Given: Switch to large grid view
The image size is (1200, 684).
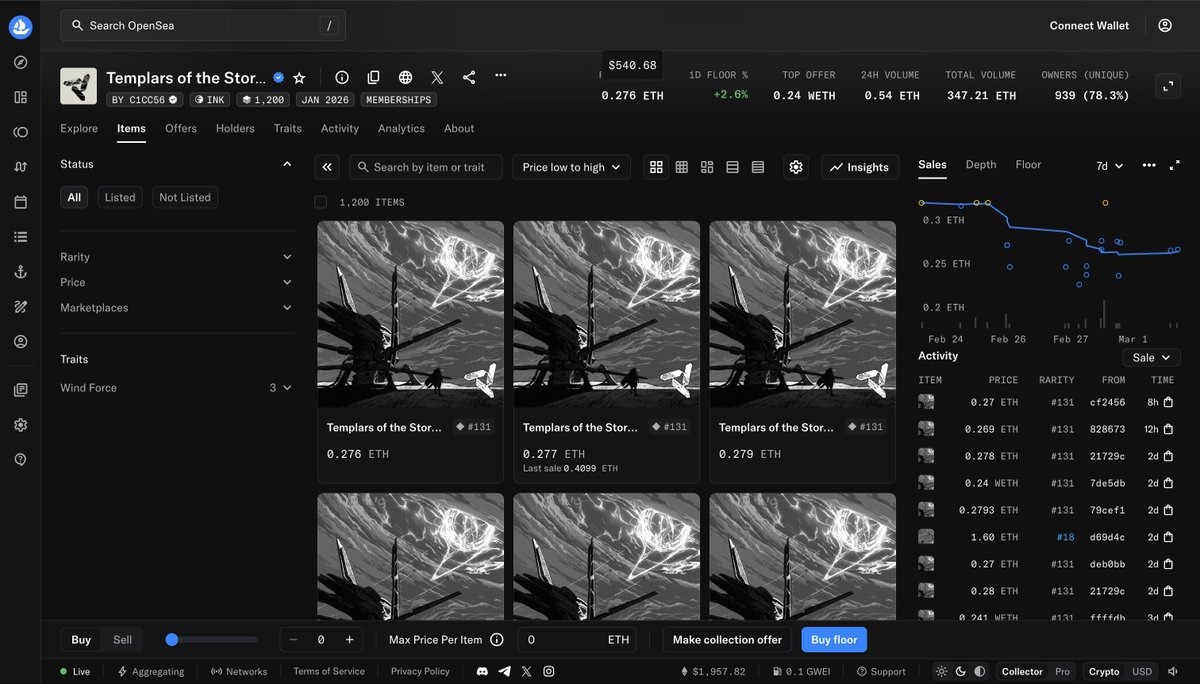Looking at the screenshot, I should (656, 167).
